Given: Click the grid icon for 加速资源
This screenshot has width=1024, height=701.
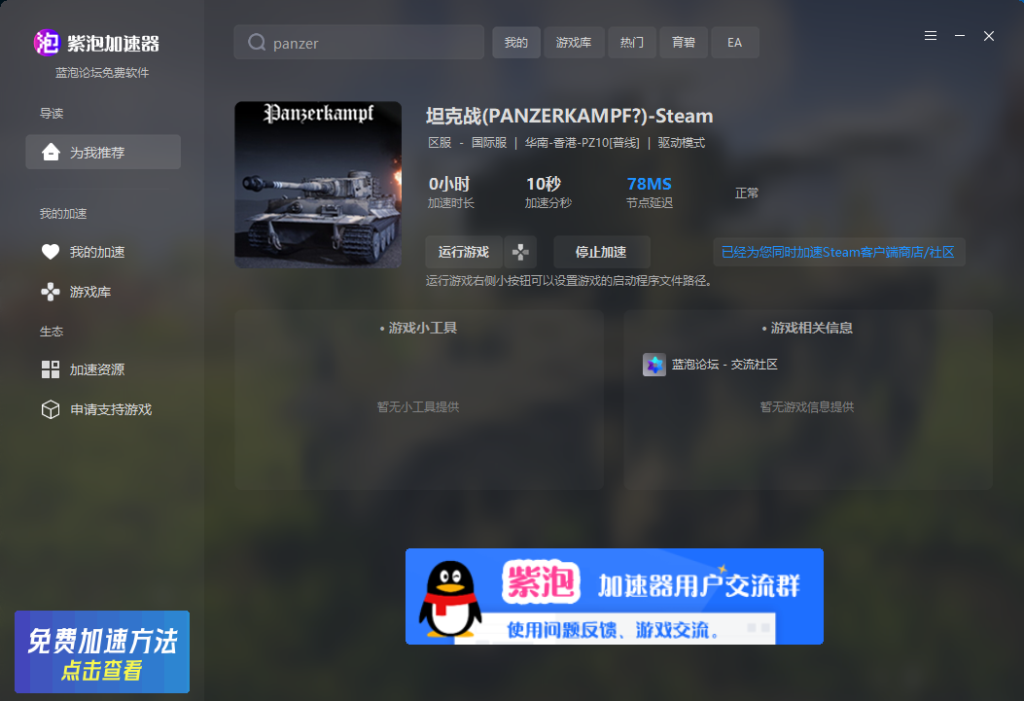Looking at the screenshot, I should [x=50, y=369].
